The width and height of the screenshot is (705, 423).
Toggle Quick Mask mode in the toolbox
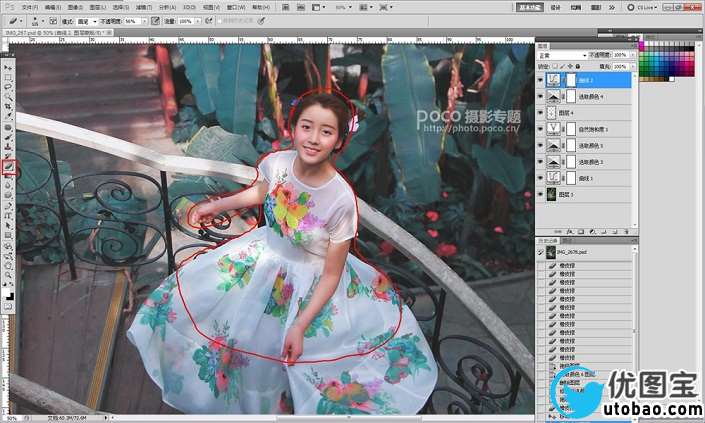(x=8, y=307)
